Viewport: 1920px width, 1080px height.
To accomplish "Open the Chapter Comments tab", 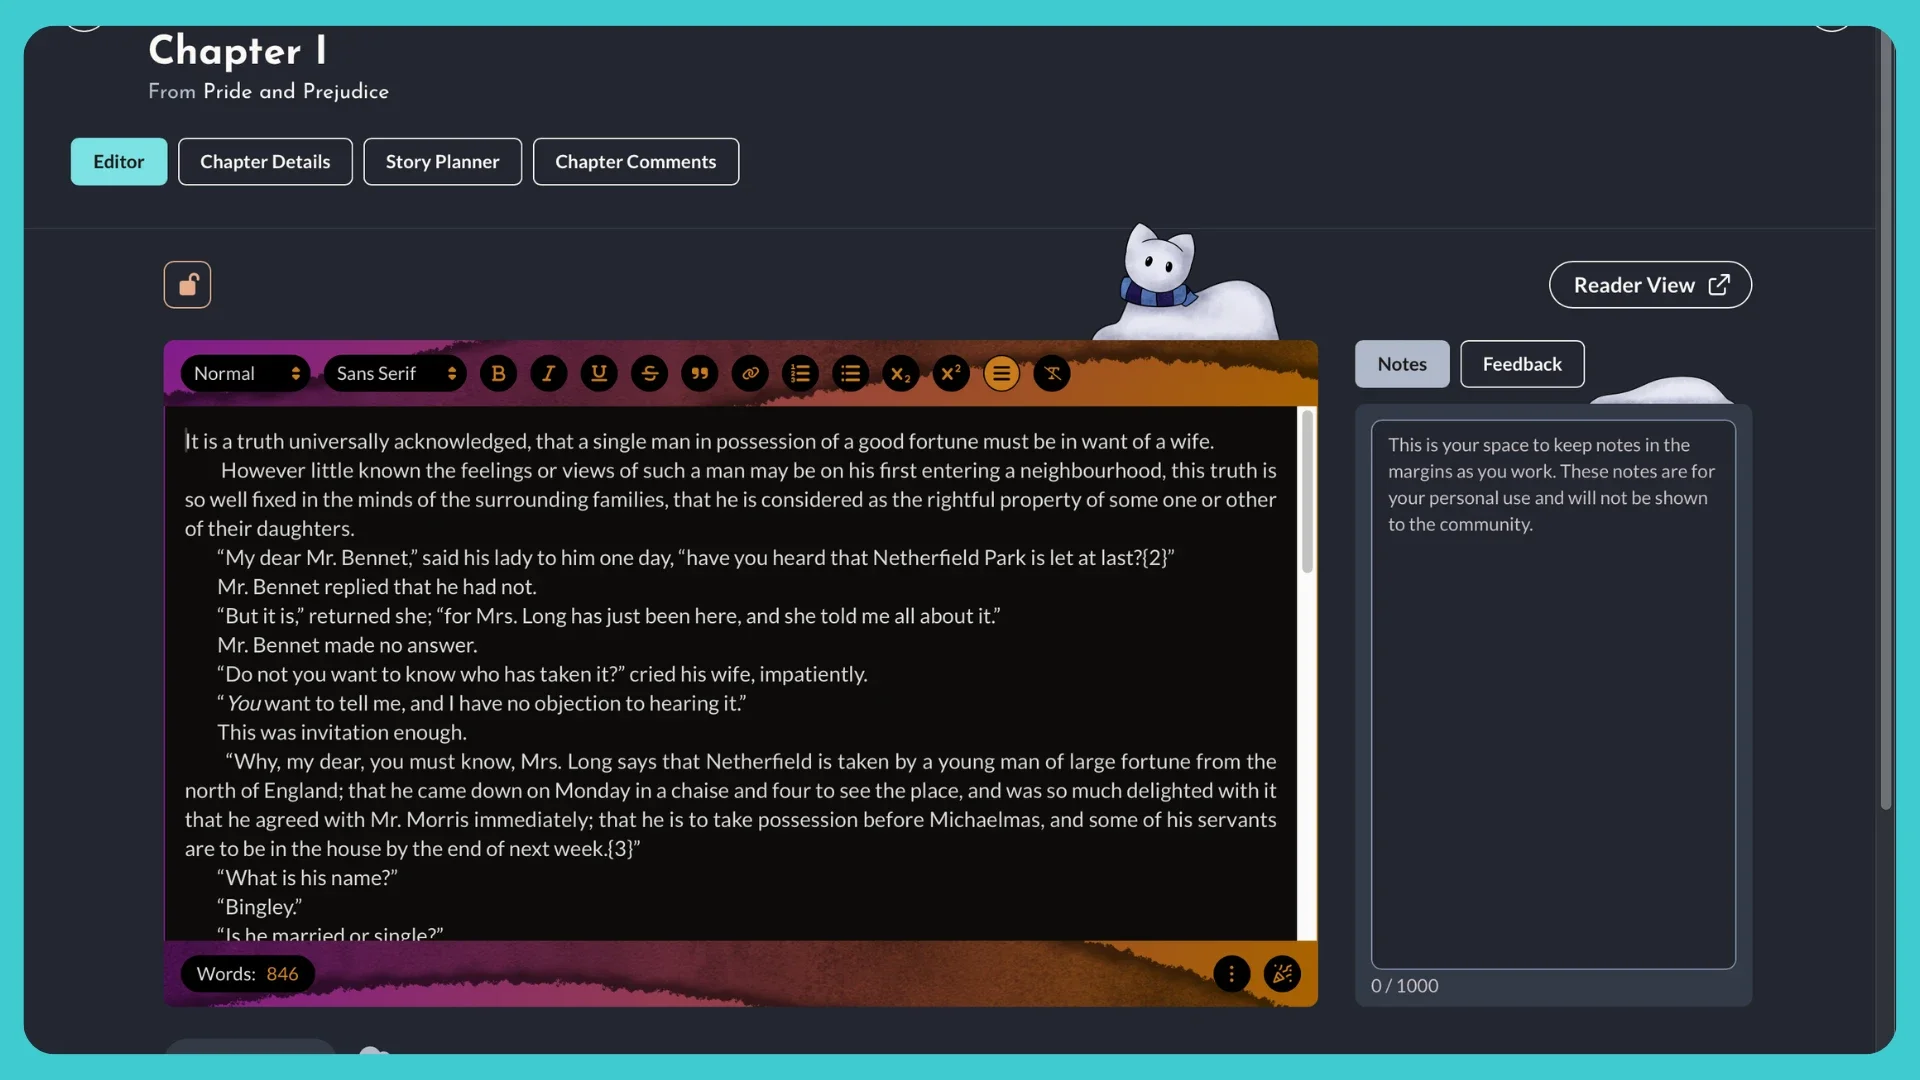I will pyautogui.click(x=635, y=162).
